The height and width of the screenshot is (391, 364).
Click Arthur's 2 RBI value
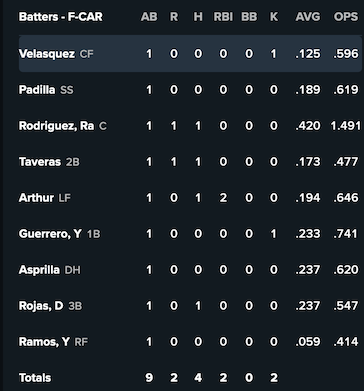[223, 198]
